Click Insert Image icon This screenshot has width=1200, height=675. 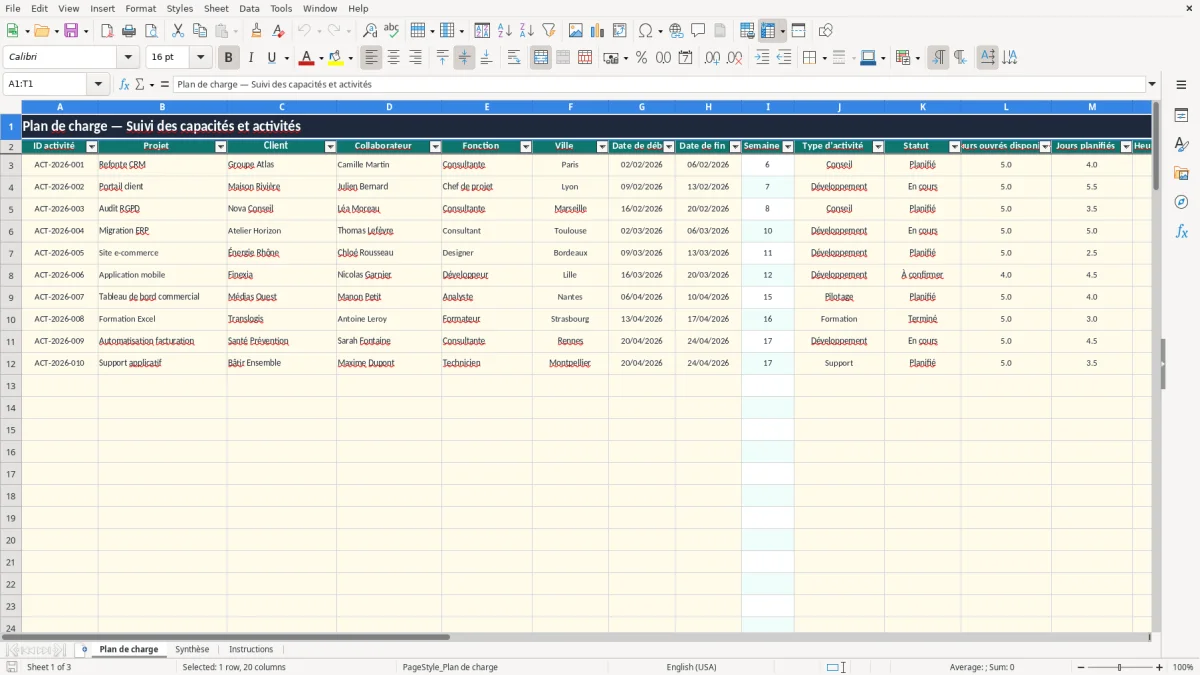576,31
